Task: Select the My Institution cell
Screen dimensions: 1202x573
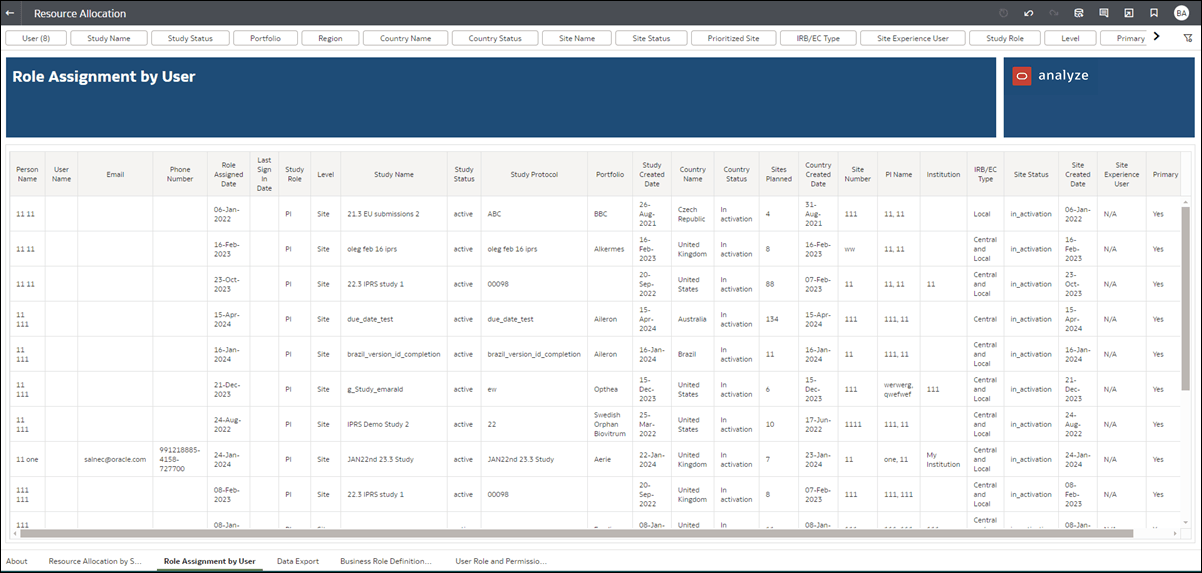Action: point(943,459)
